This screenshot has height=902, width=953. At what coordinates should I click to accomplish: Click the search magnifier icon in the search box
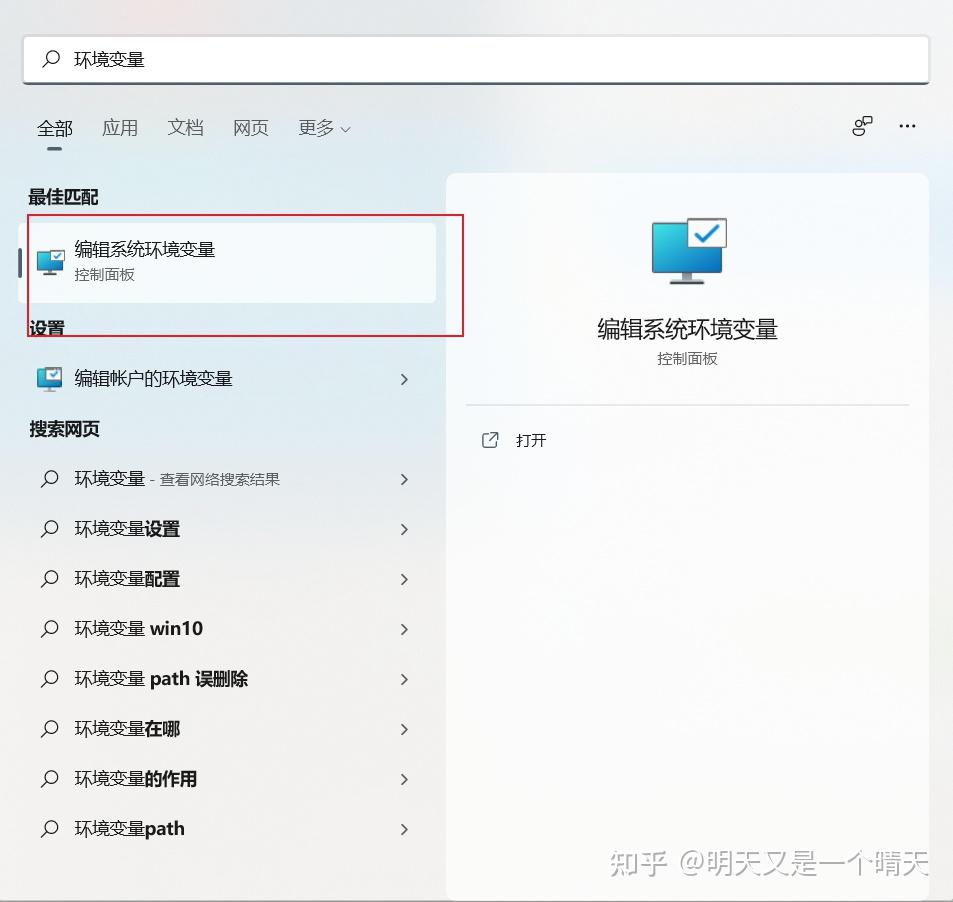click(x=51, y=59)
